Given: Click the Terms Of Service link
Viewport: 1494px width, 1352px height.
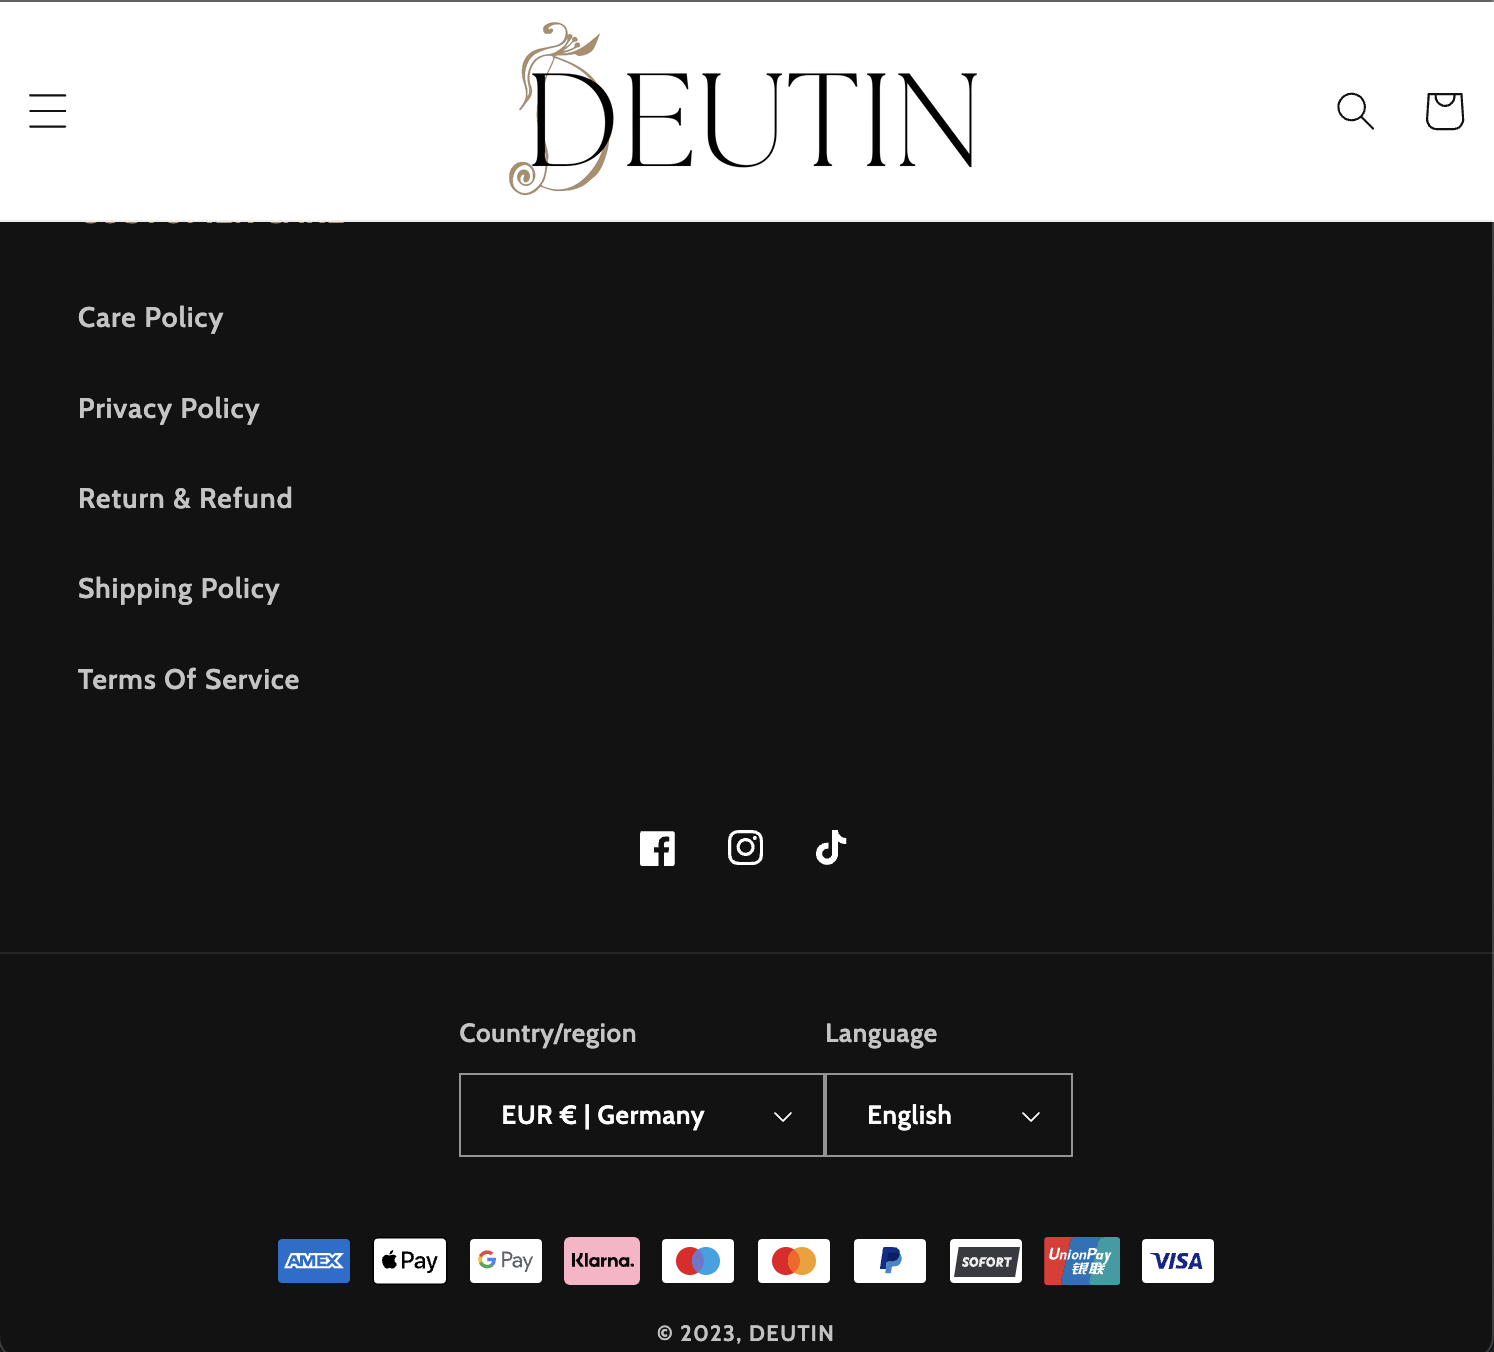Looking at the screenshot, I should coord(188,679).
